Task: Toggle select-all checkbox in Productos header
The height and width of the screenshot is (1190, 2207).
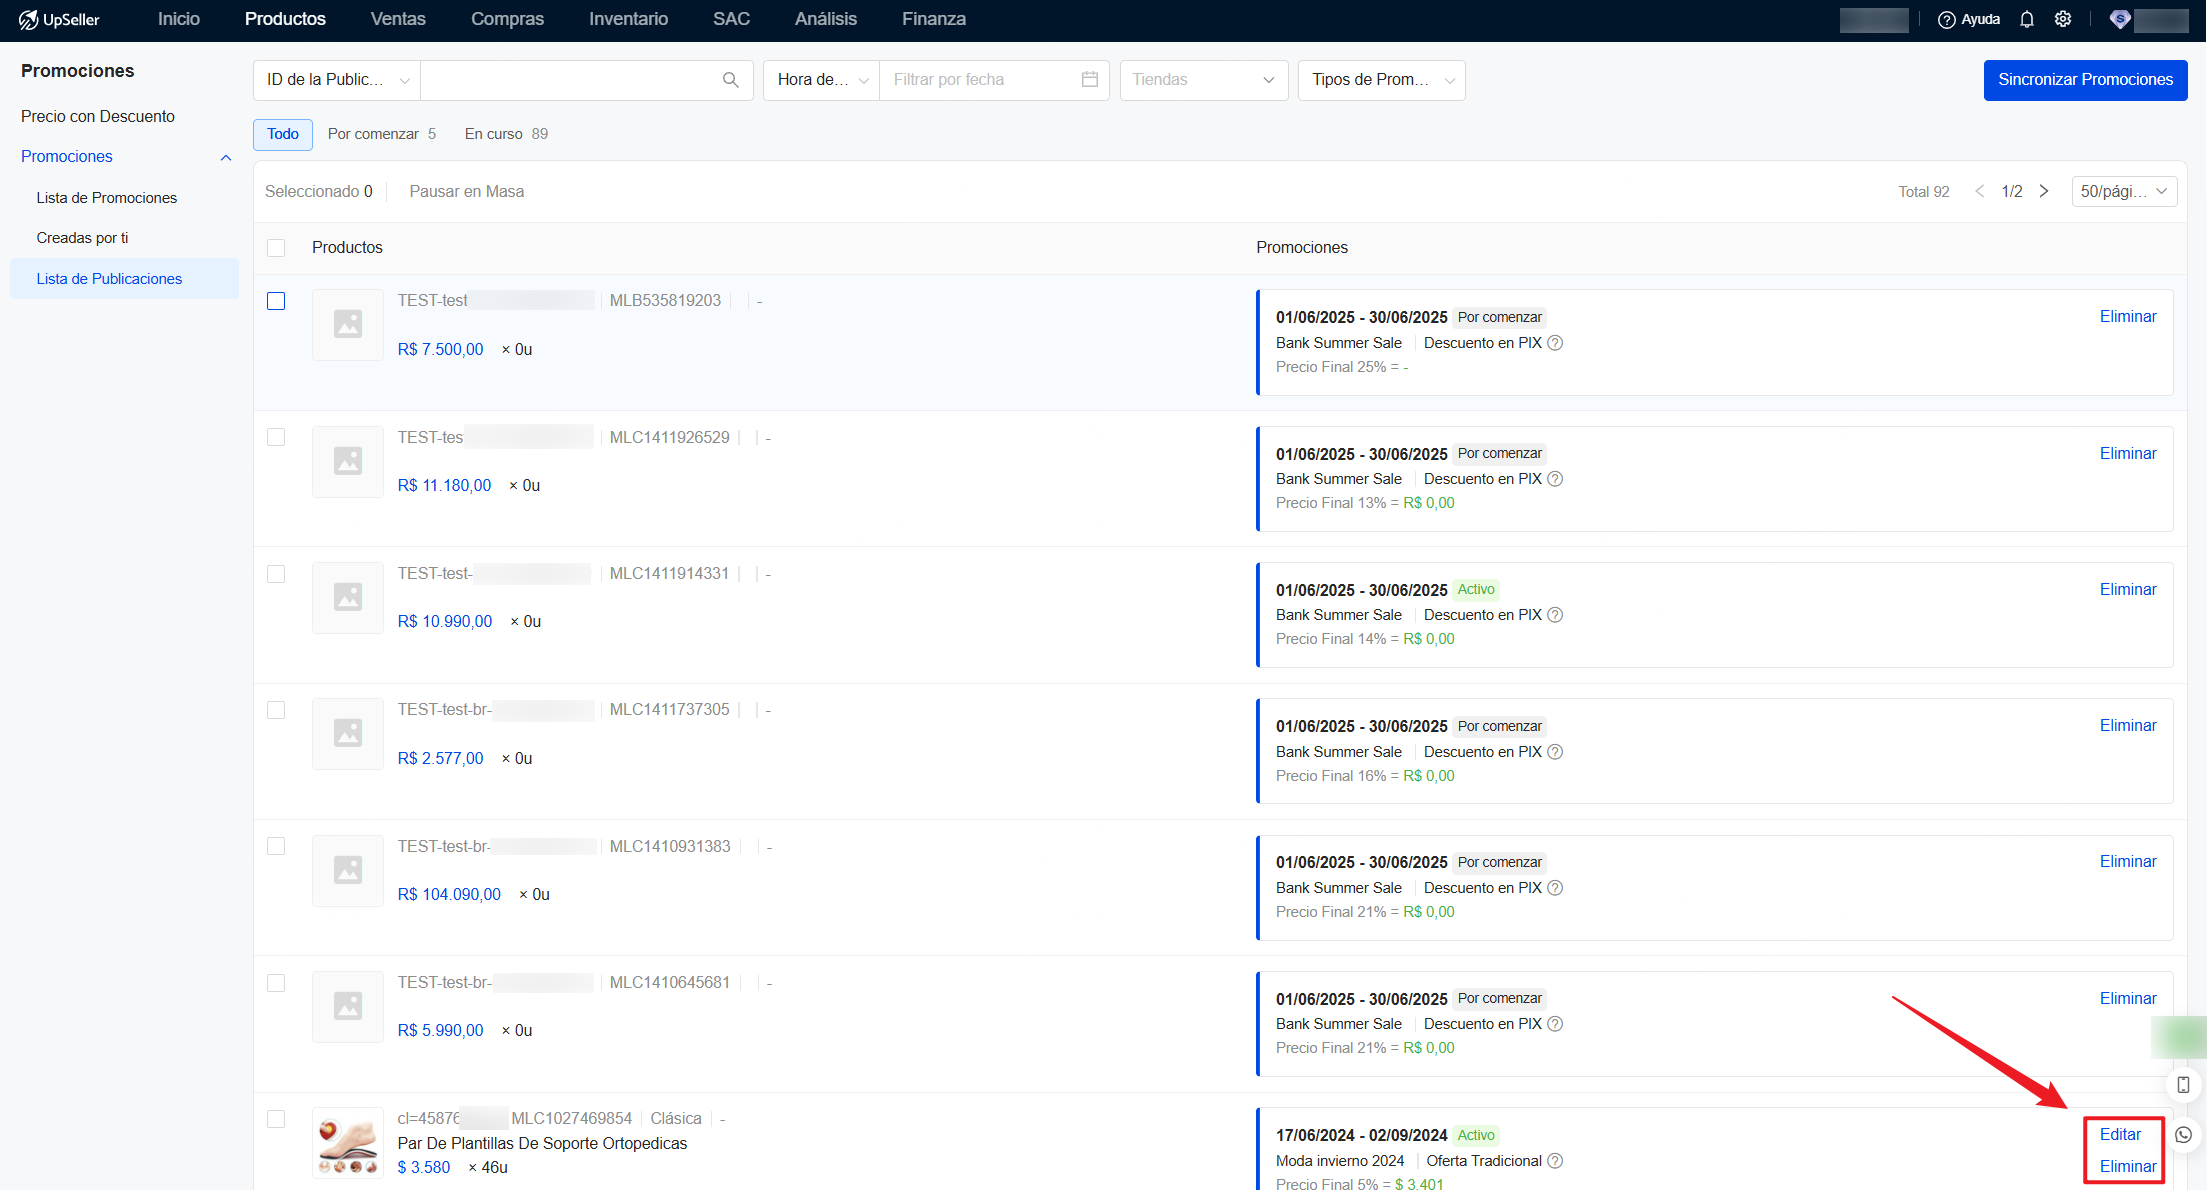Action: (x=276, y=248)
